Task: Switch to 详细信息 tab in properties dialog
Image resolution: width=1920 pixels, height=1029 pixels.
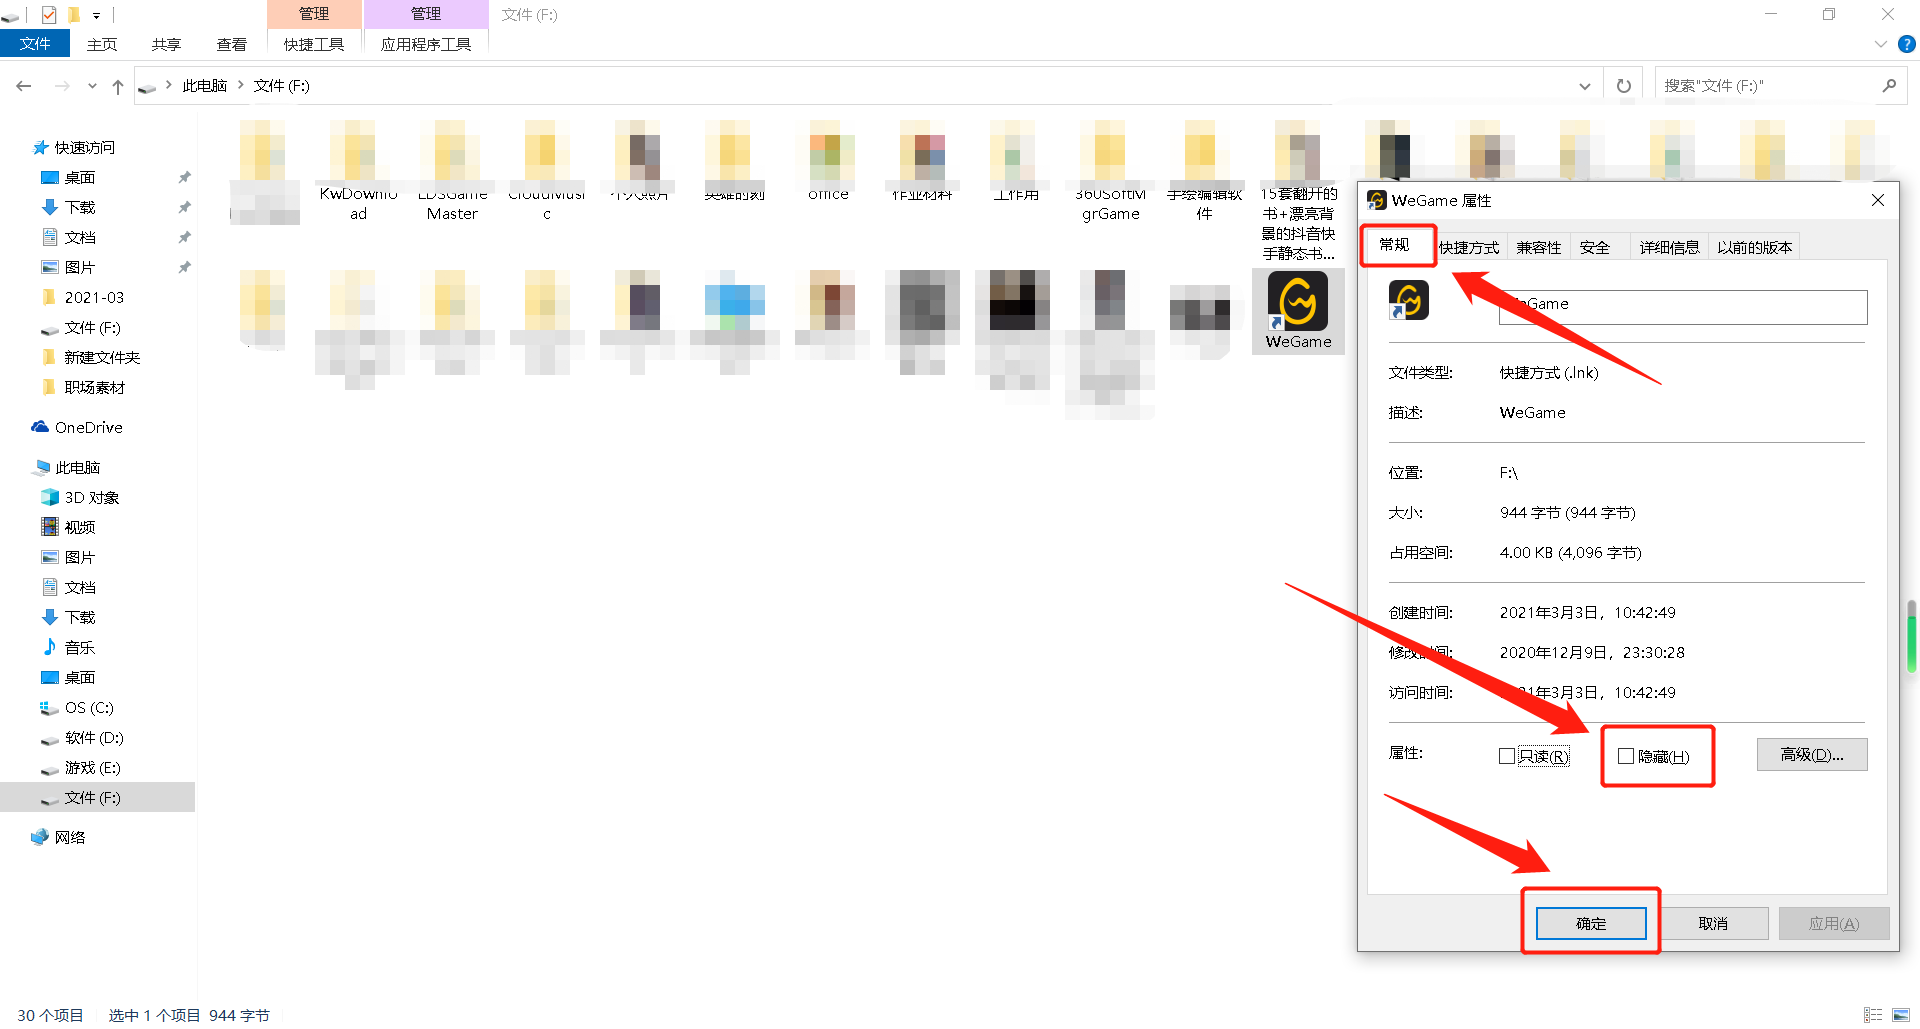Action: tap(1669, 248)
